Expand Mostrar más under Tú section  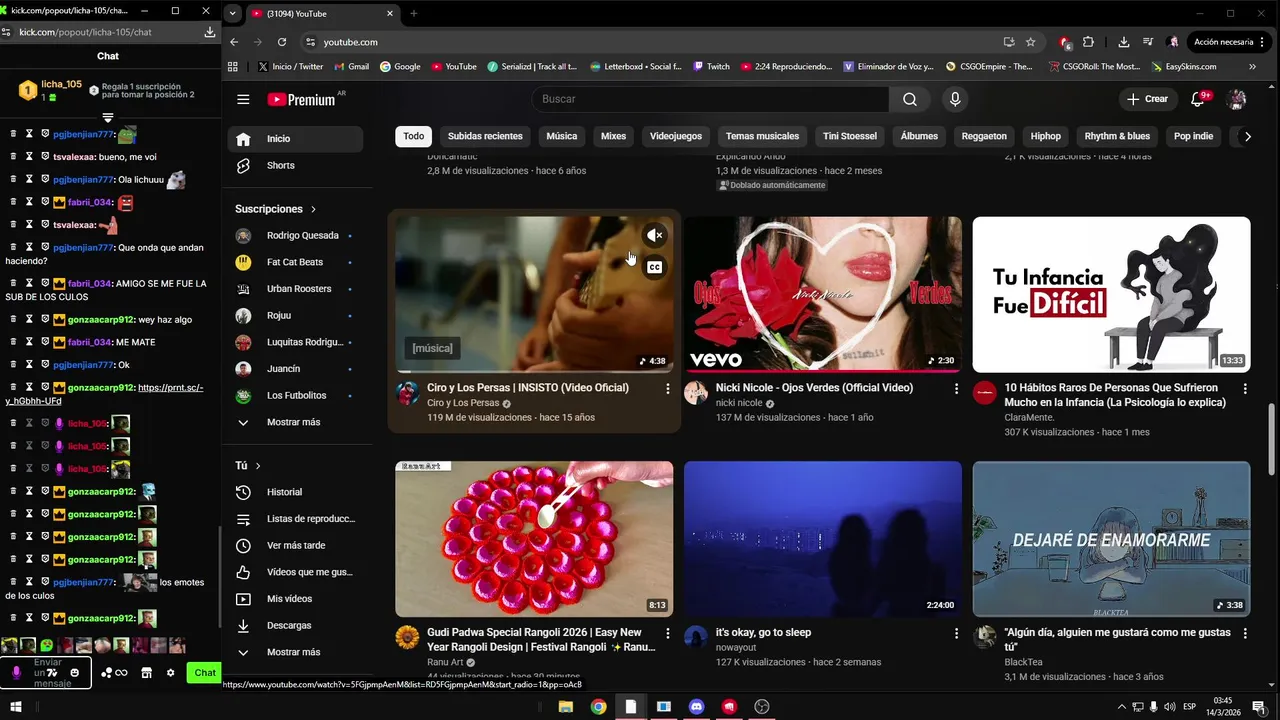click(295, 652)
